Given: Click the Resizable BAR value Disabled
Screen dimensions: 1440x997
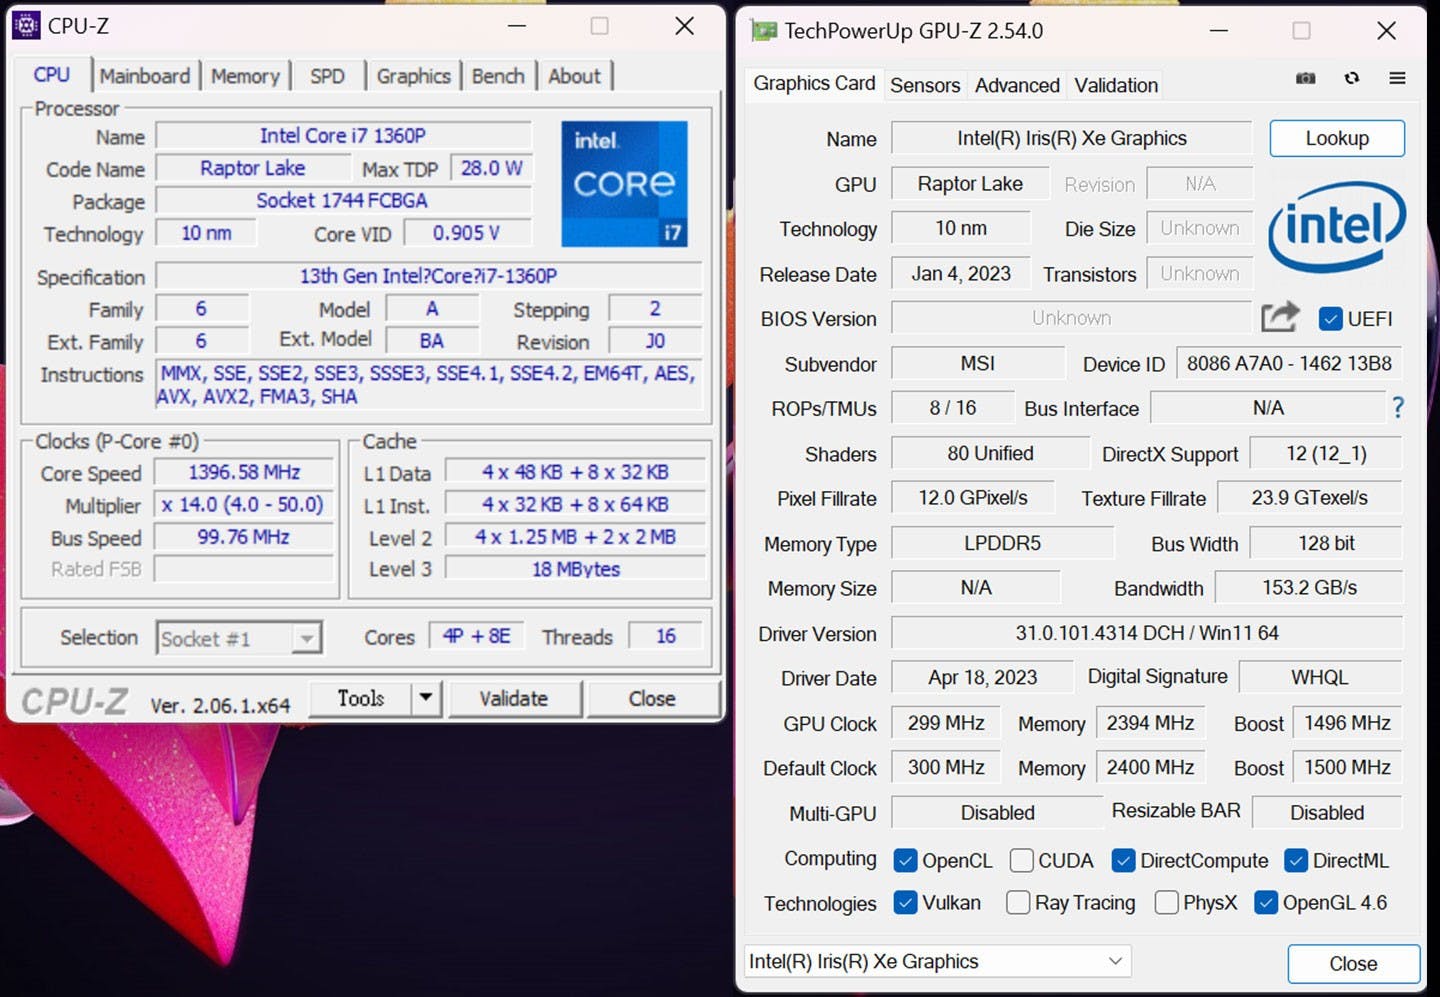Looking at the screenshot, I should [1327, 812].
